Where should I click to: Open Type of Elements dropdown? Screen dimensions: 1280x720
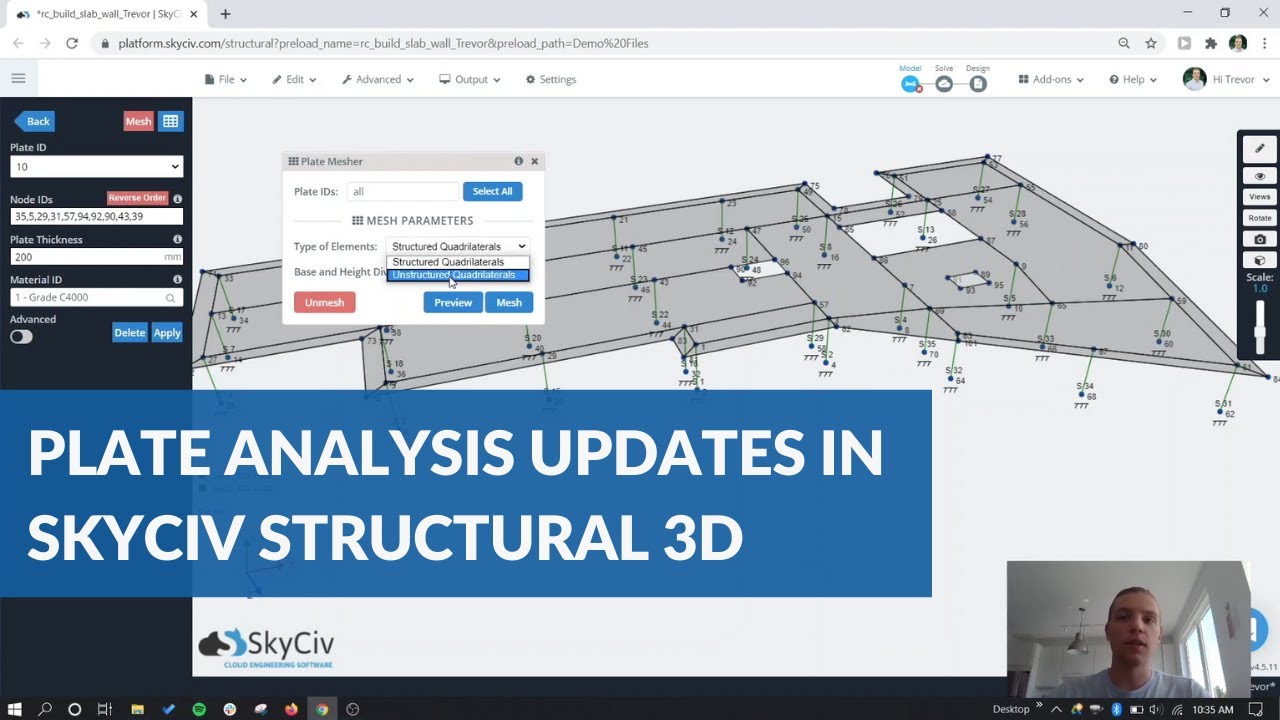click(x=458, y=246)
